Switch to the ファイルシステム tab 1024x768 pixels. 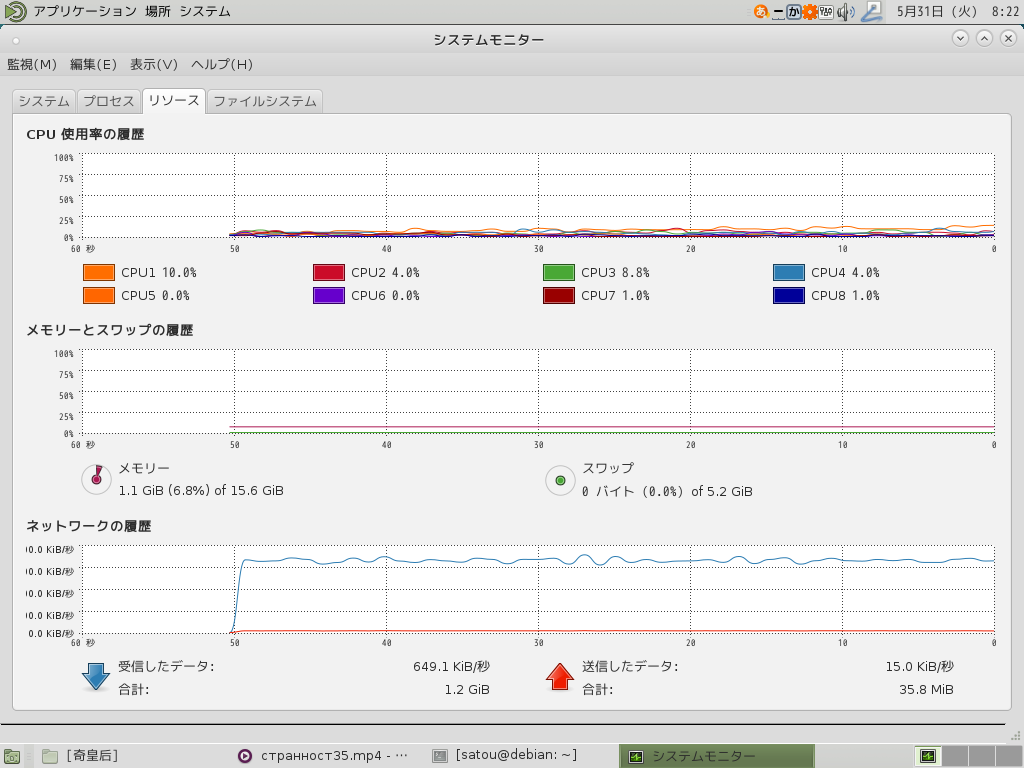(x=264, y=101)
